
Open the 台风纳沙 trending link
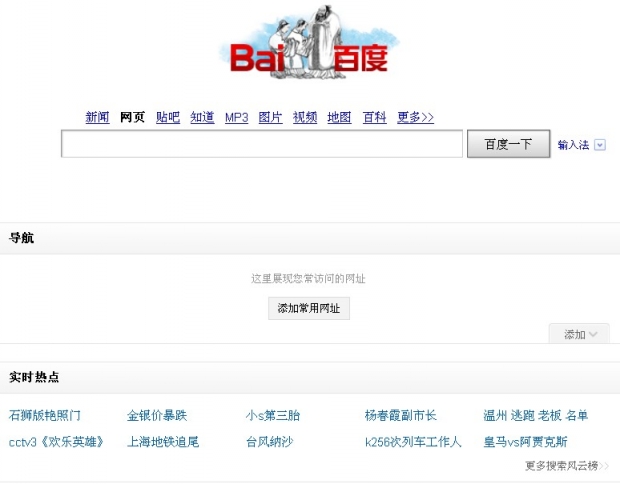pos(269,442)
